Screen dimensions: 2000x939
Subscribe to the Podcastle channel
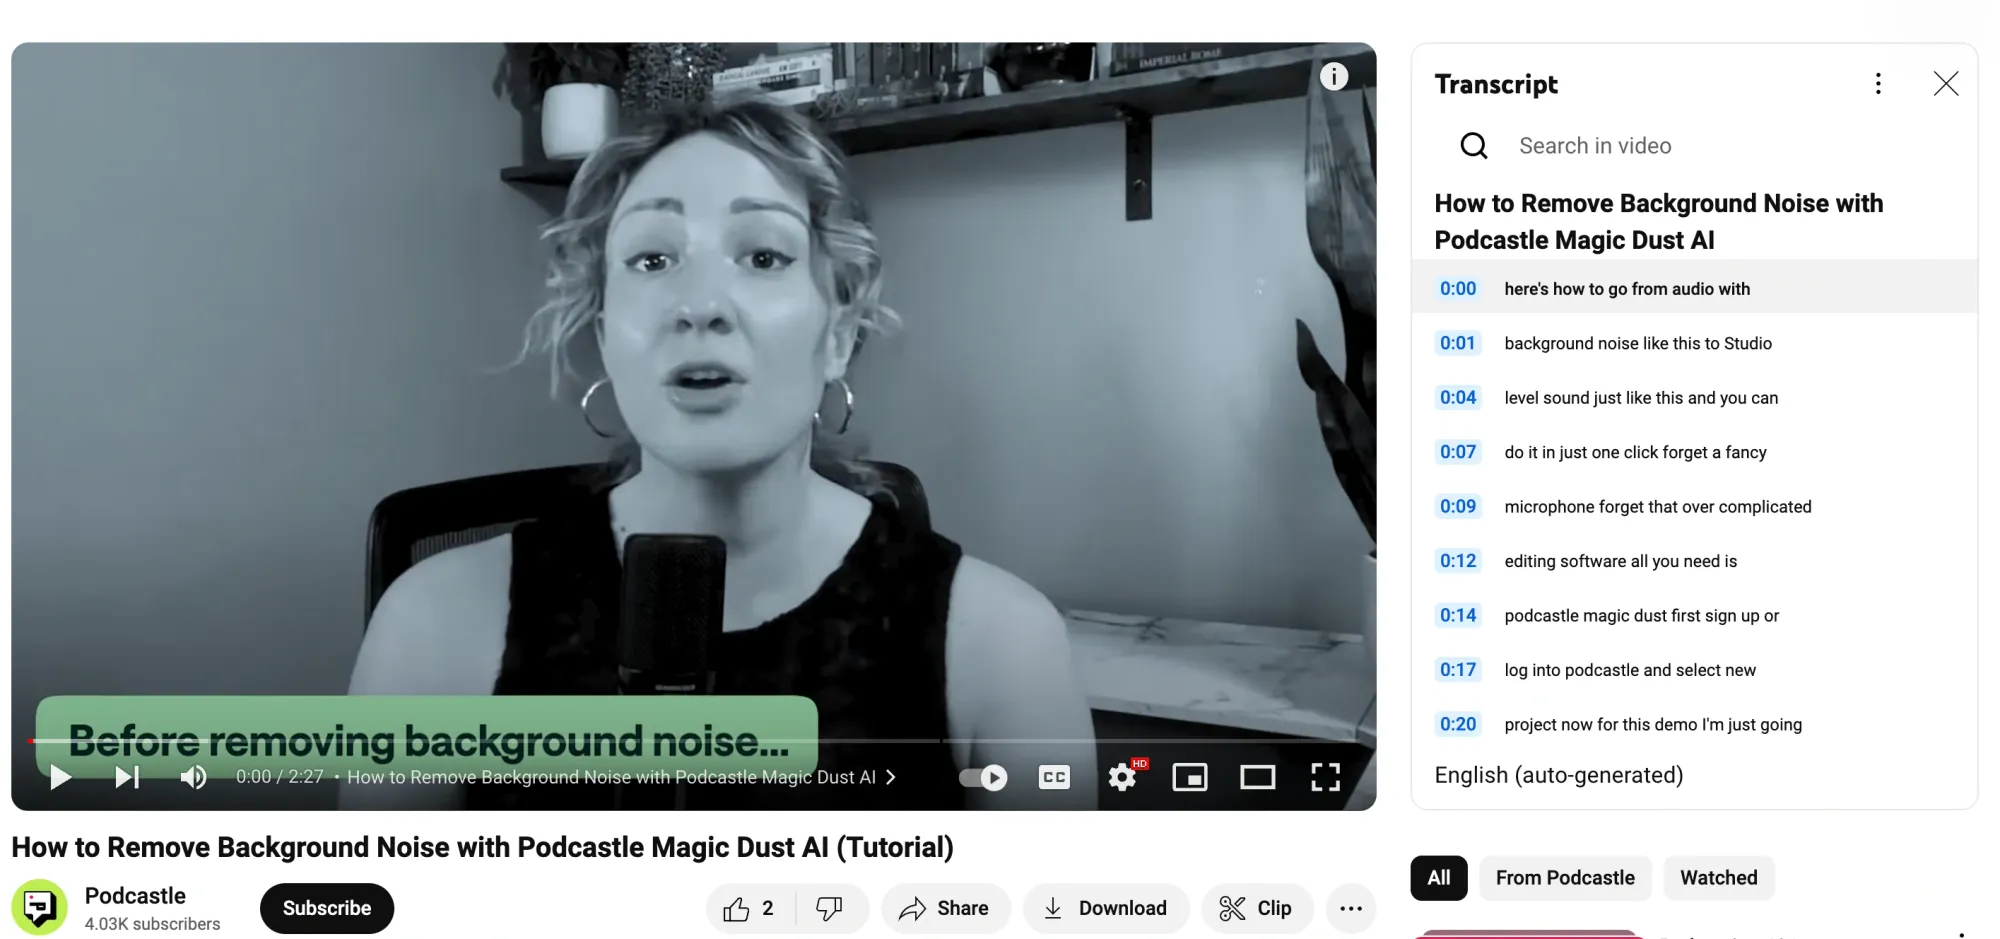click(327, 908)
